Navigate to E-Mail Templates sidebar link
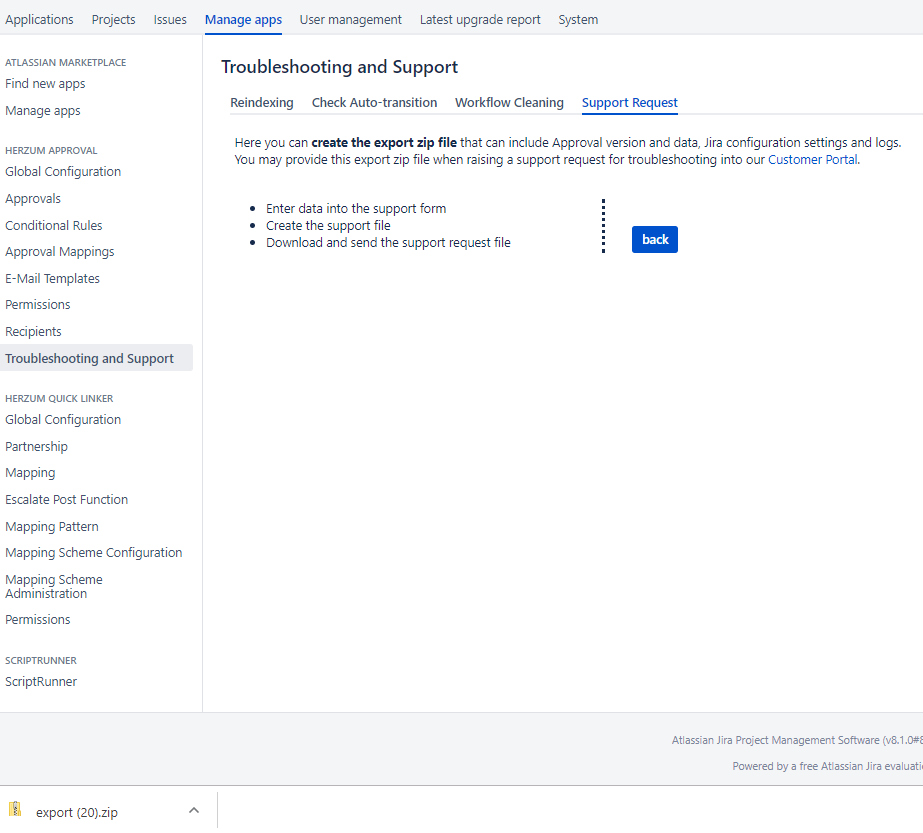 coord(52,279)
